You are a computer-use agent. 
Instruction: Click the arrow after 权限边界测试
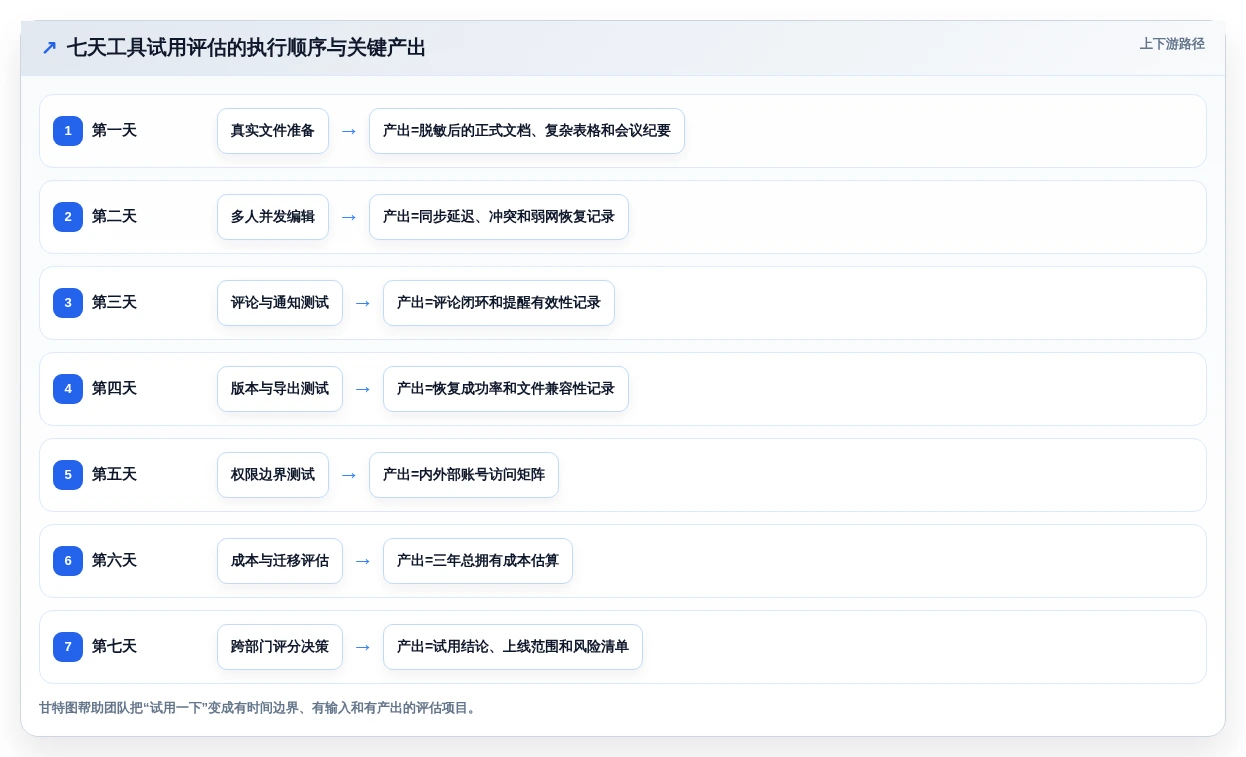click(x=349, y=475)
